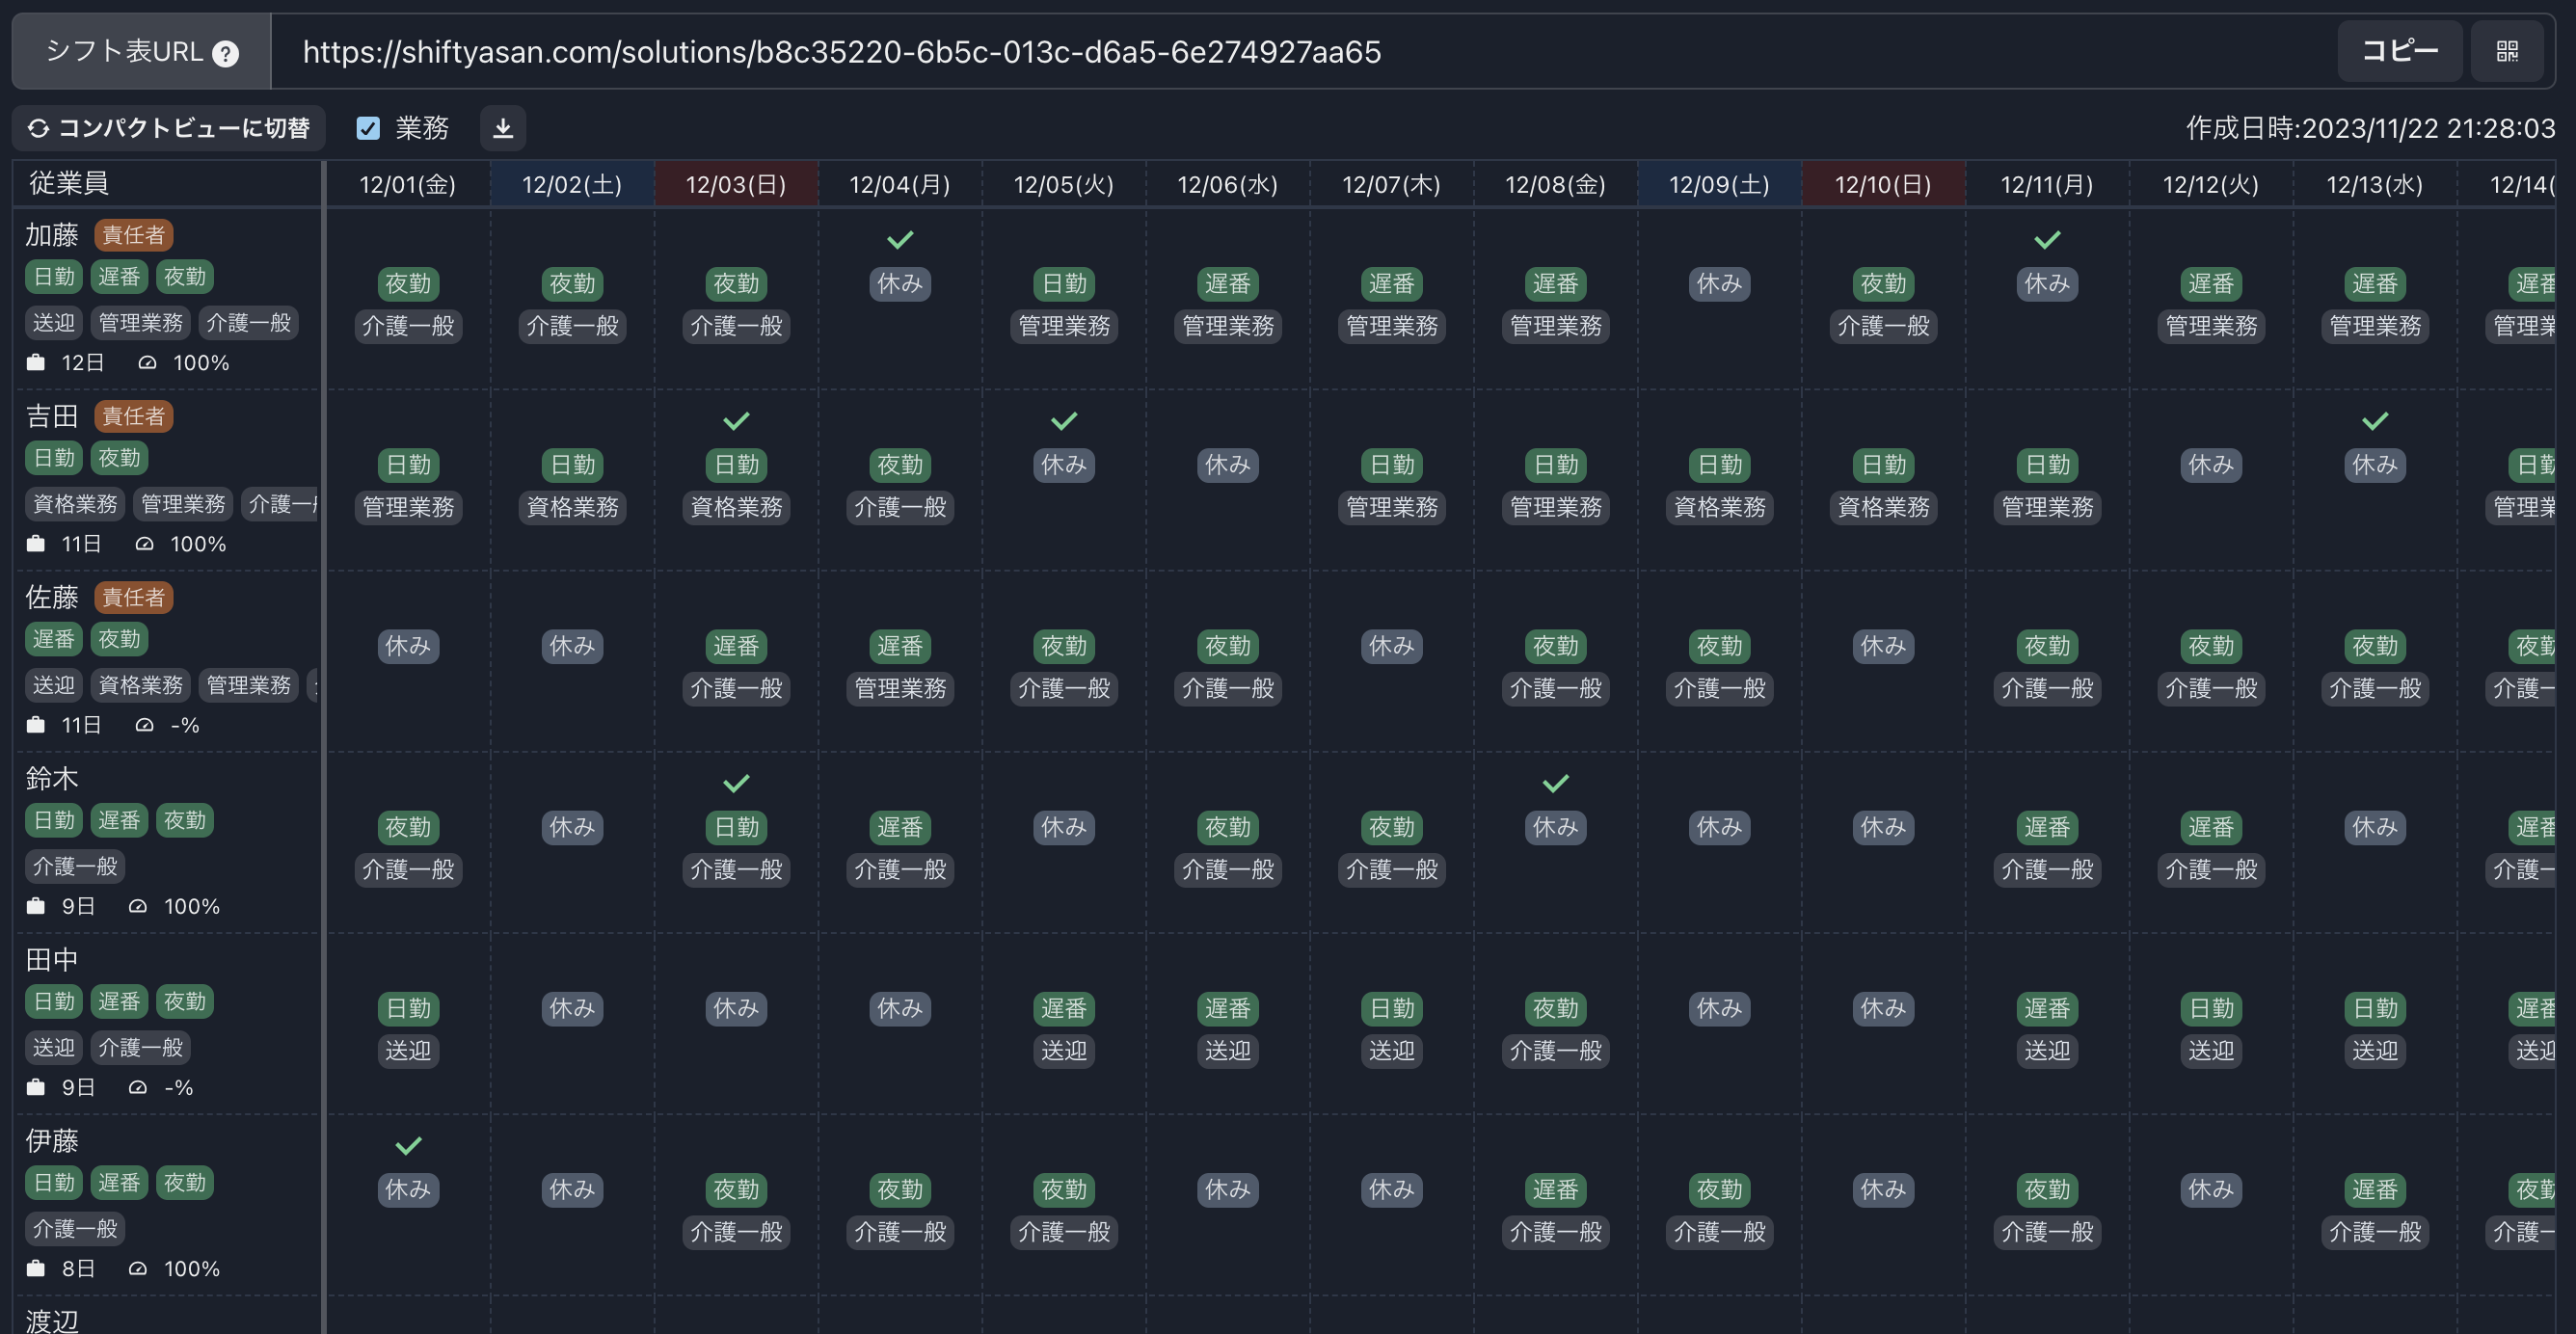Click the briefcase icon in 吉田's summary row
Screen dimensions: 2576x1334
[x=36, y=543]
